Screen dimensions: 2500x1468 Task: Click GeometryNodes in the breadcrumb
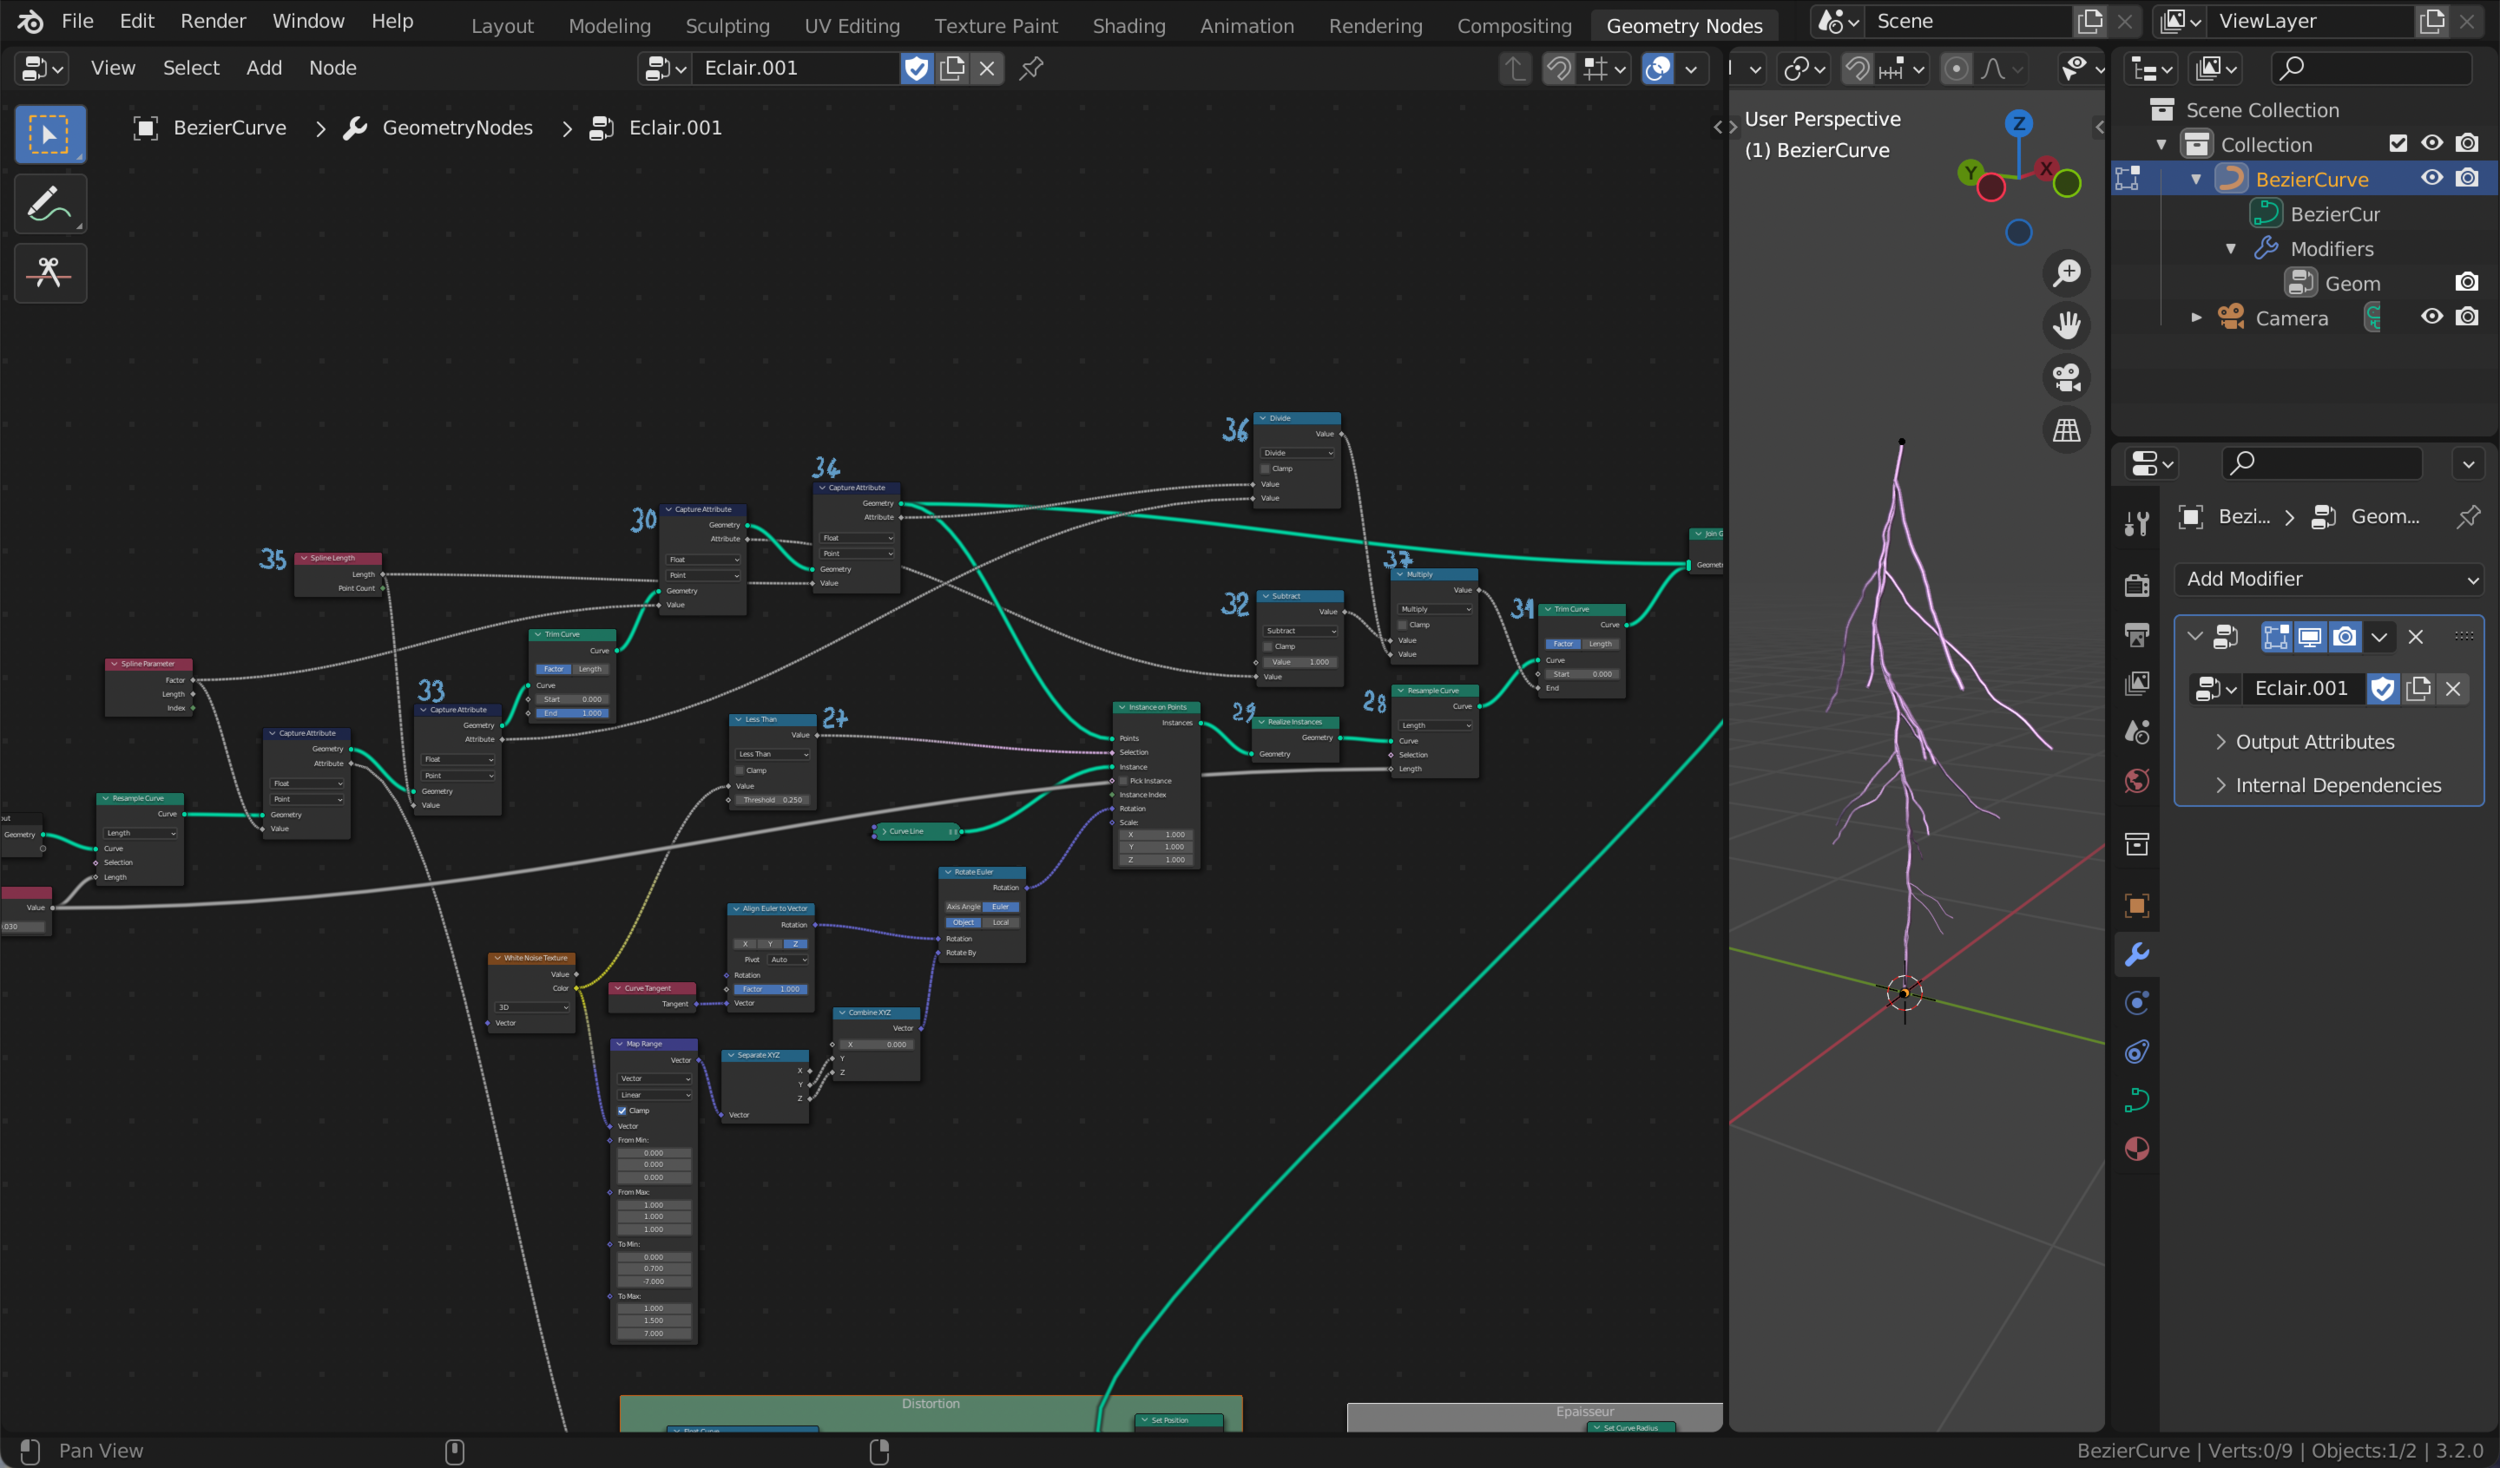[x=457, y=128]
